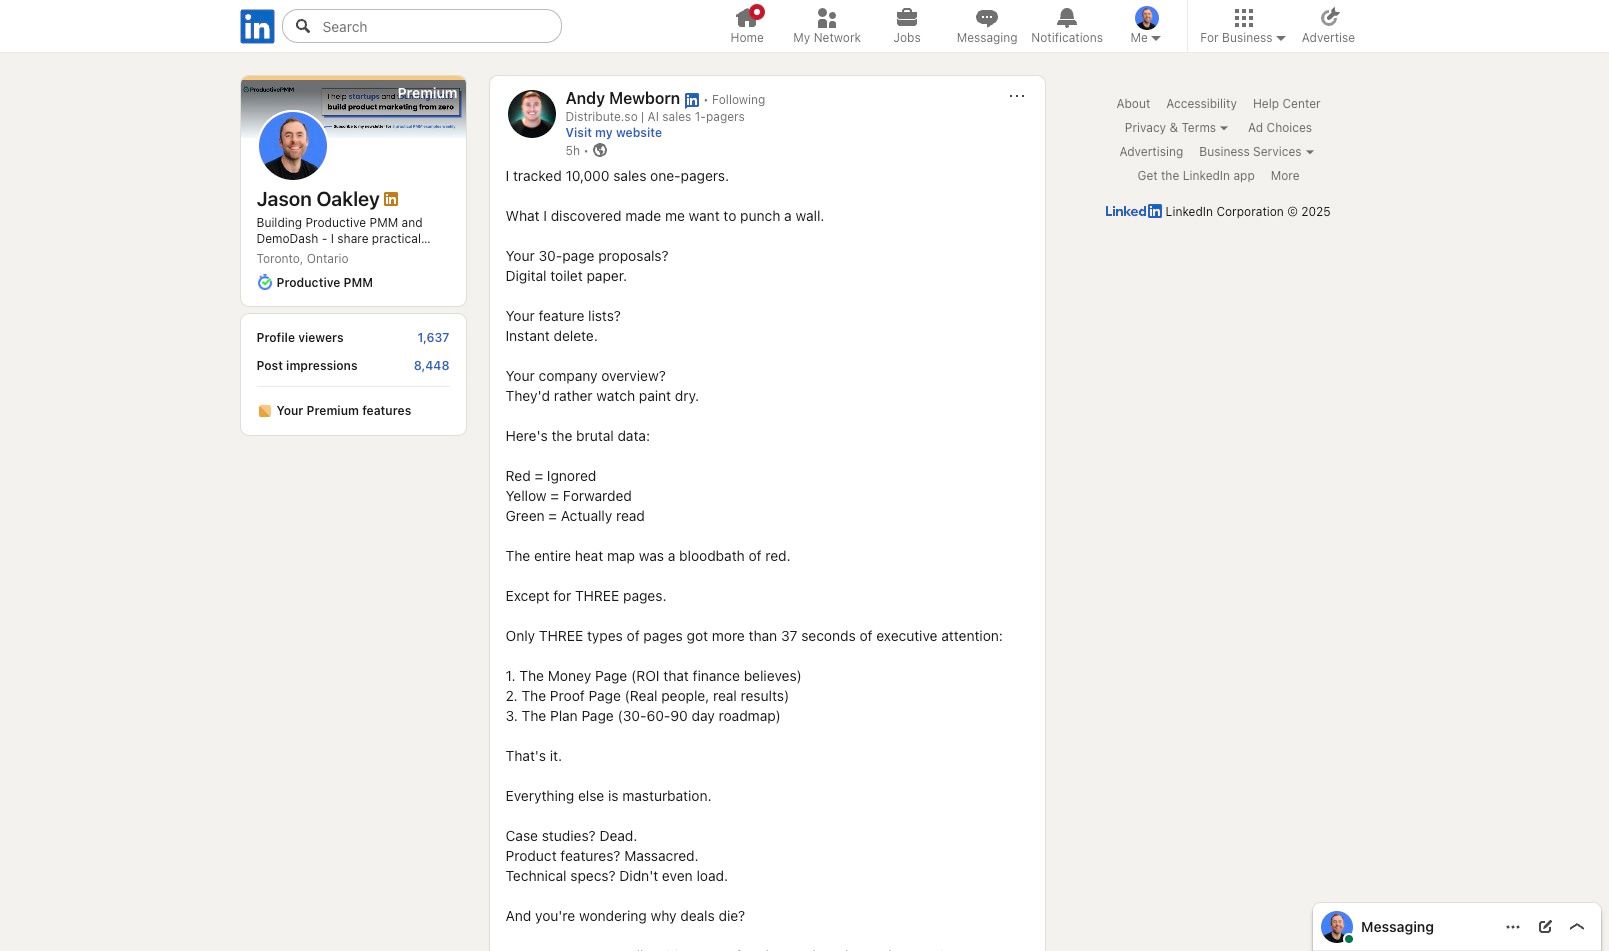Click the 'Toronto, Ontario' location text
The image size is (1609, 951).
pos(303,259)
